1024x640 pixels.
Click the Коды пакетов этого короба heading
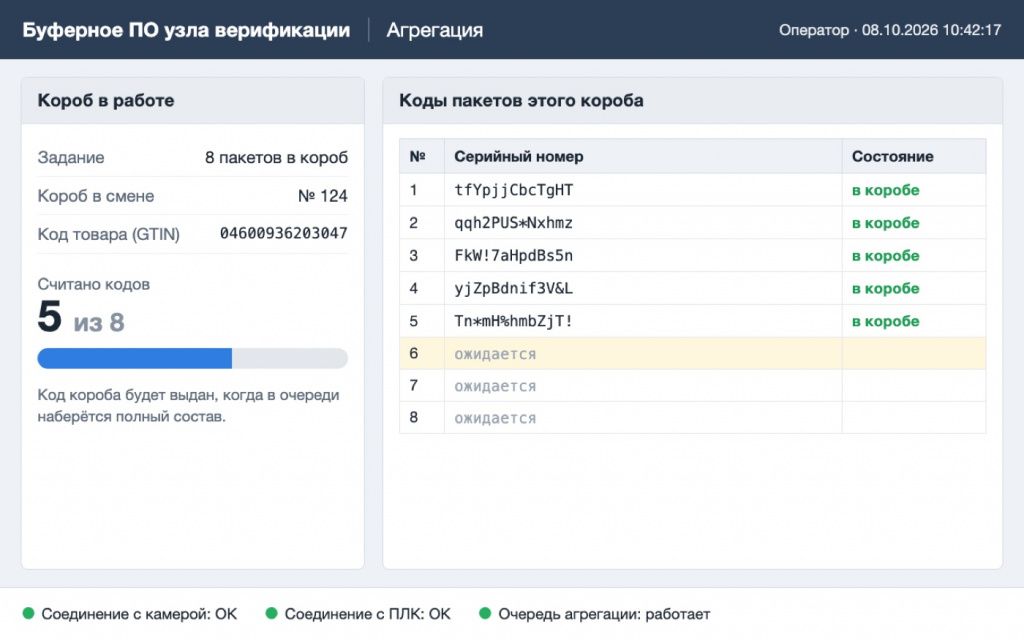click(521, 101)
